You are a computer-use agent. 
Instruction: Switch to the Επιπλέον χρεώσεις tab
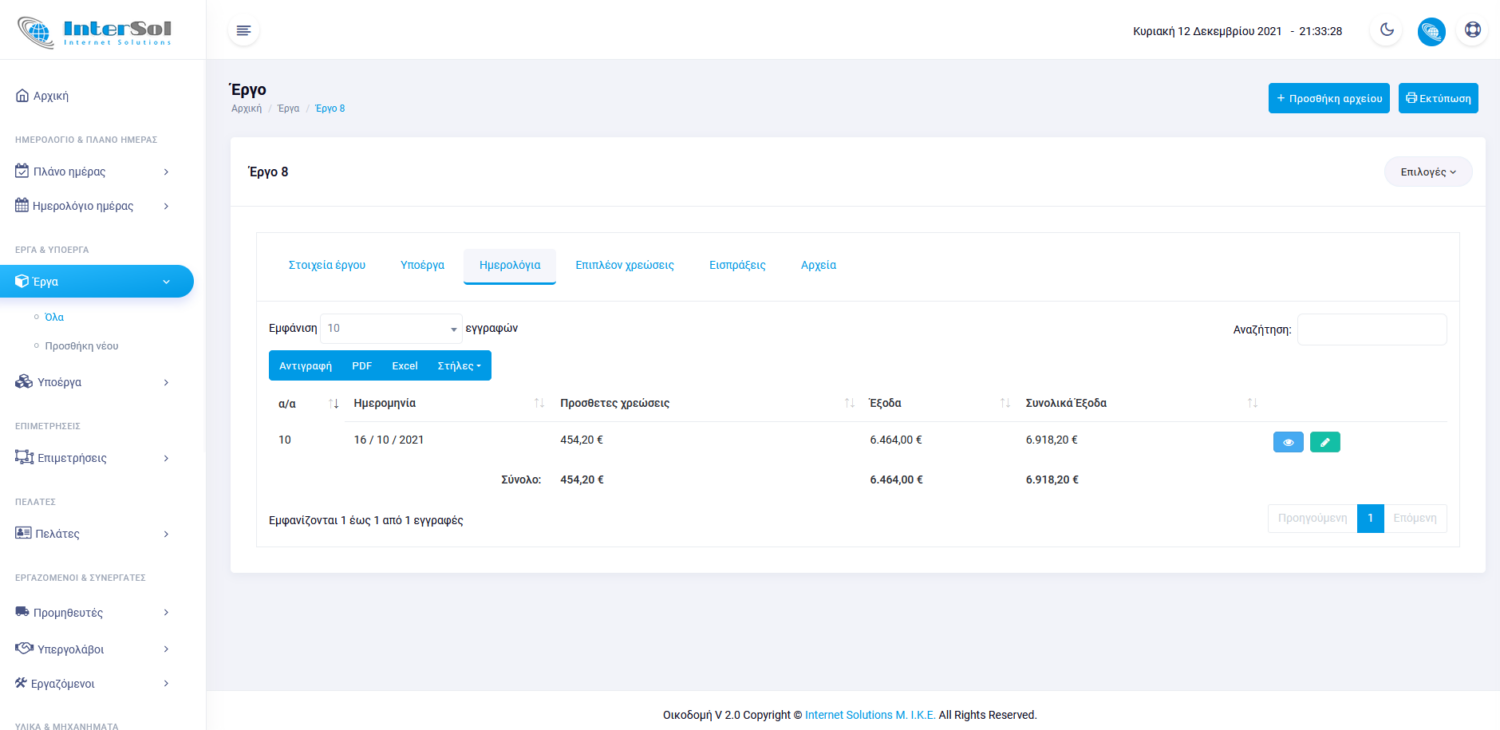point(624,266)
